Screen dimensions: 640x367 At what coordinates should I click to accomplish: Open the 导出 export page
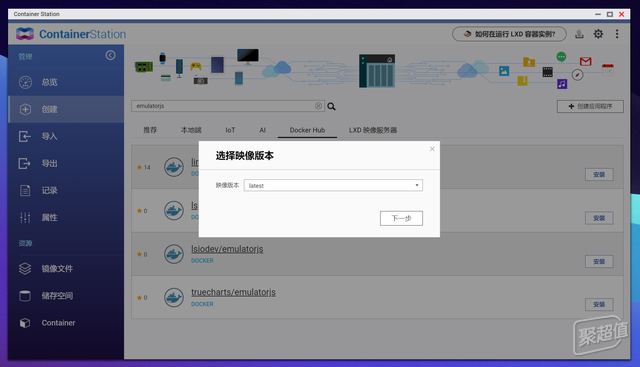click(66, 163)
